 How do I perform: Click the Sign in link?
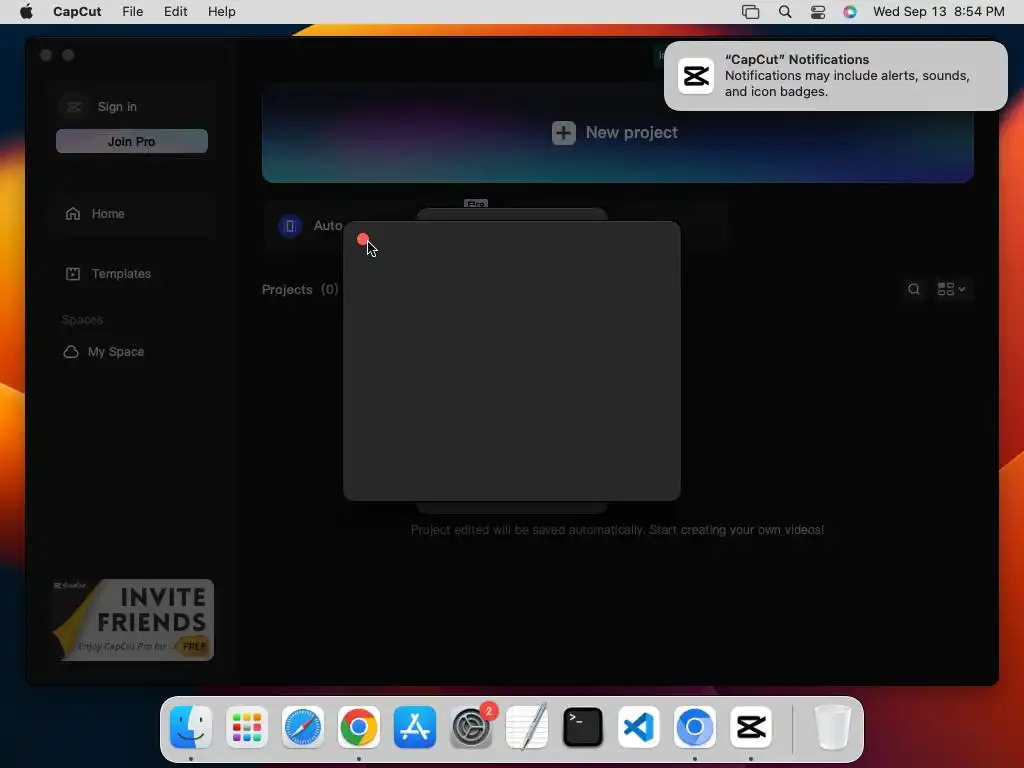118,106
